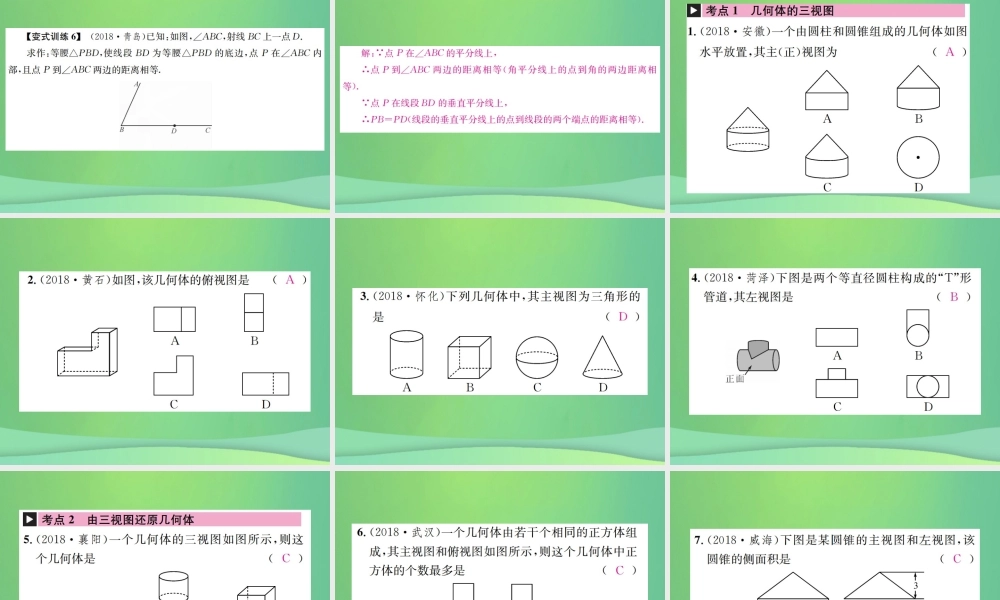Screen dimensions: 1000x600
Task: Choose option B figure in question 1
Action: (x=918, y=88)
